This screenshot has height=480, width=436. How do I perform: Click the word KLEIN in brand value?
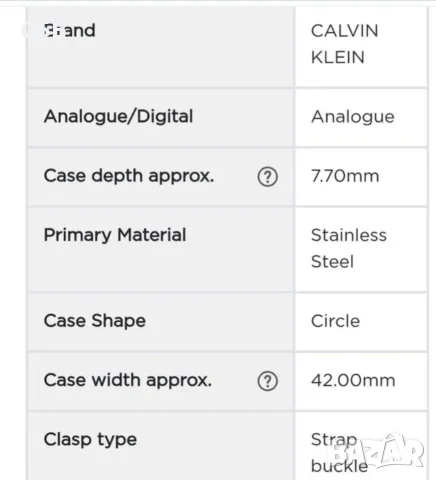point(338,57)
